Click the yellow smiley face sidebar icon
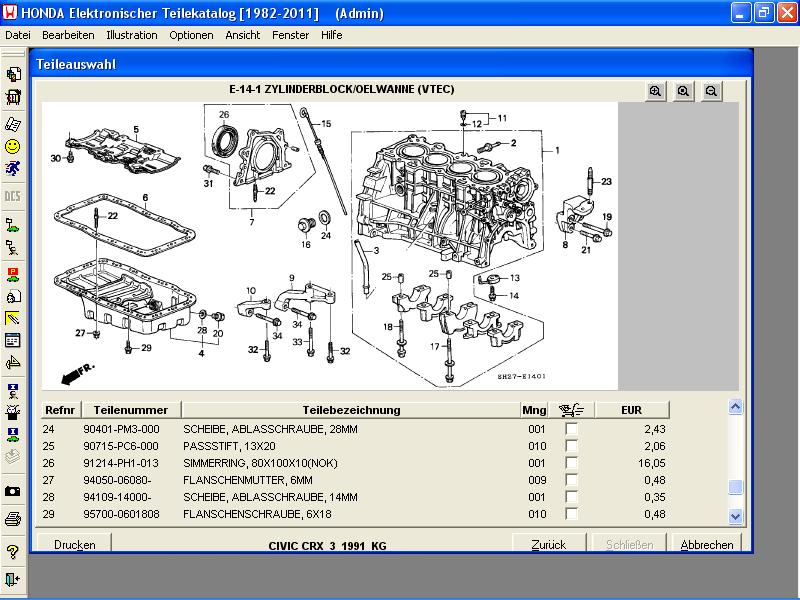 (x=13, y=146)
